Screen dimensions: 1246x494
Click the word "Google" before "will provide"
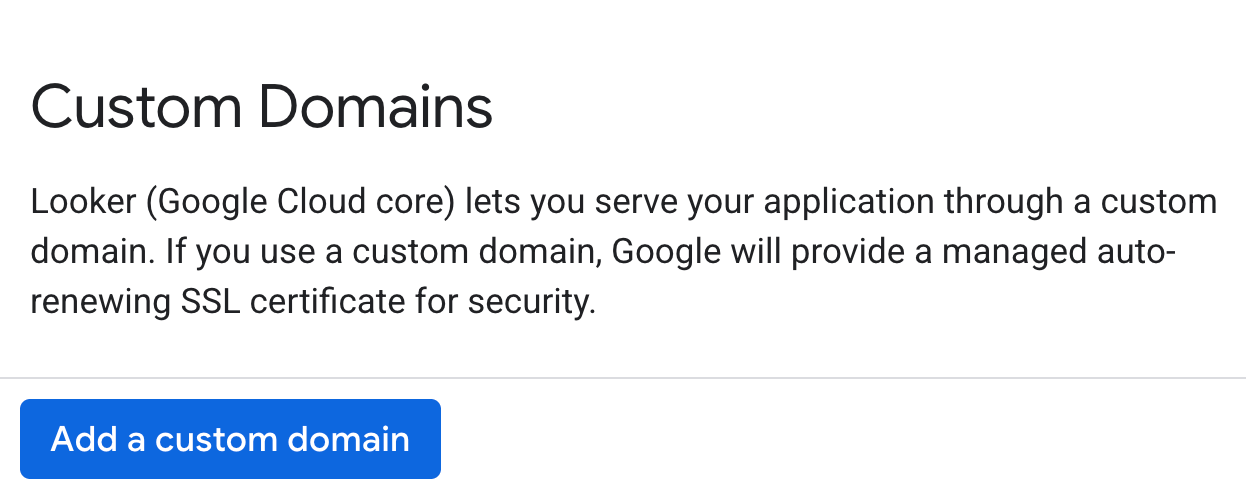666,251
